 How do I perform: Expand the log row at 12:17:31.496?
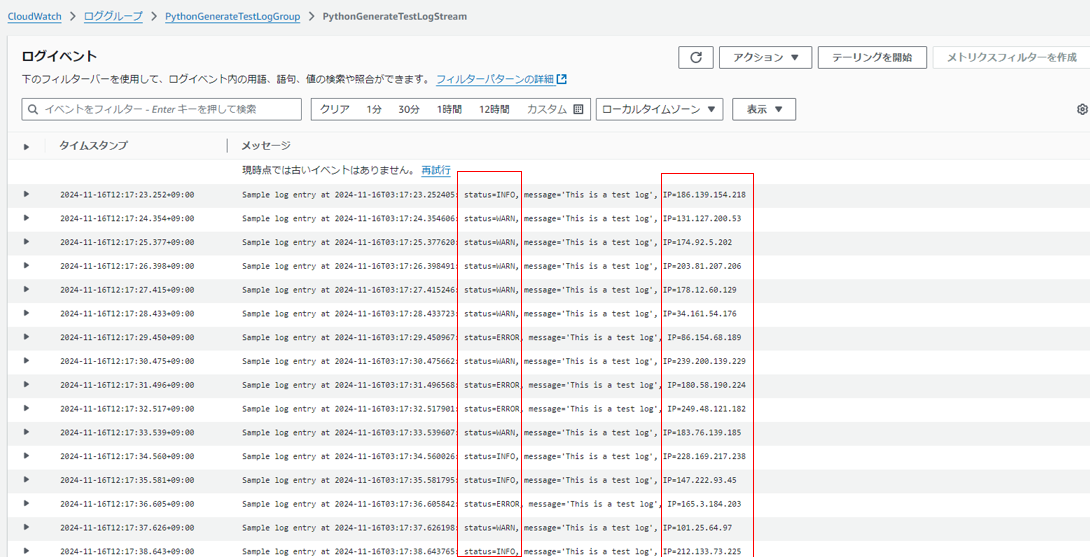26,384
